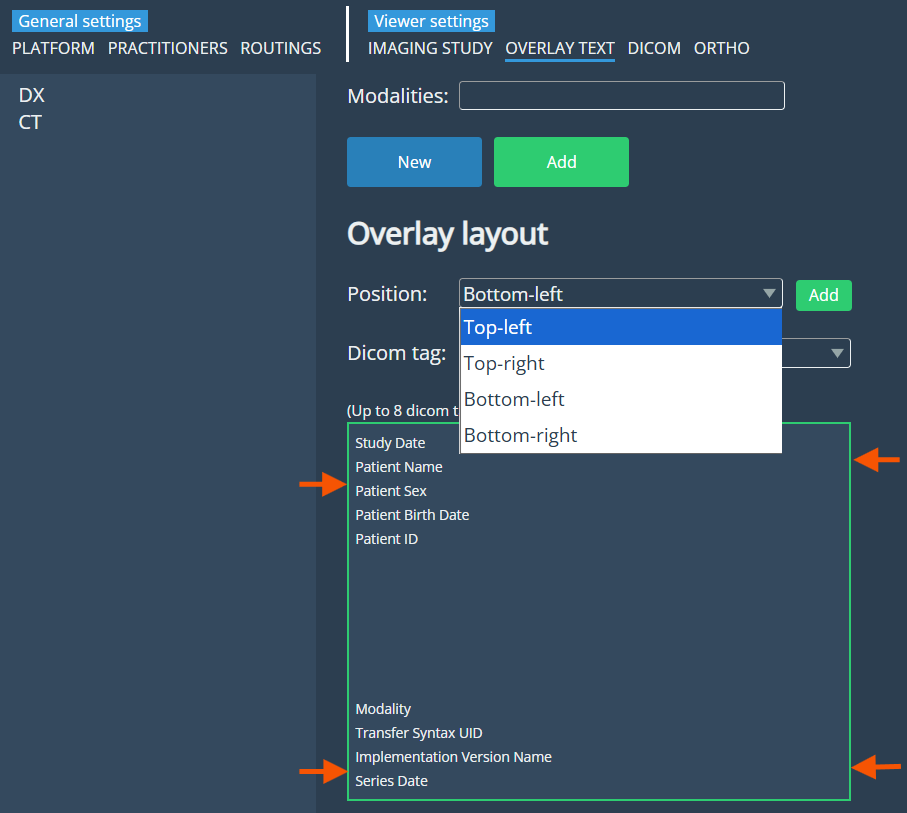Open the Dicom tag dropdown arrow

[x=836, y=353]
